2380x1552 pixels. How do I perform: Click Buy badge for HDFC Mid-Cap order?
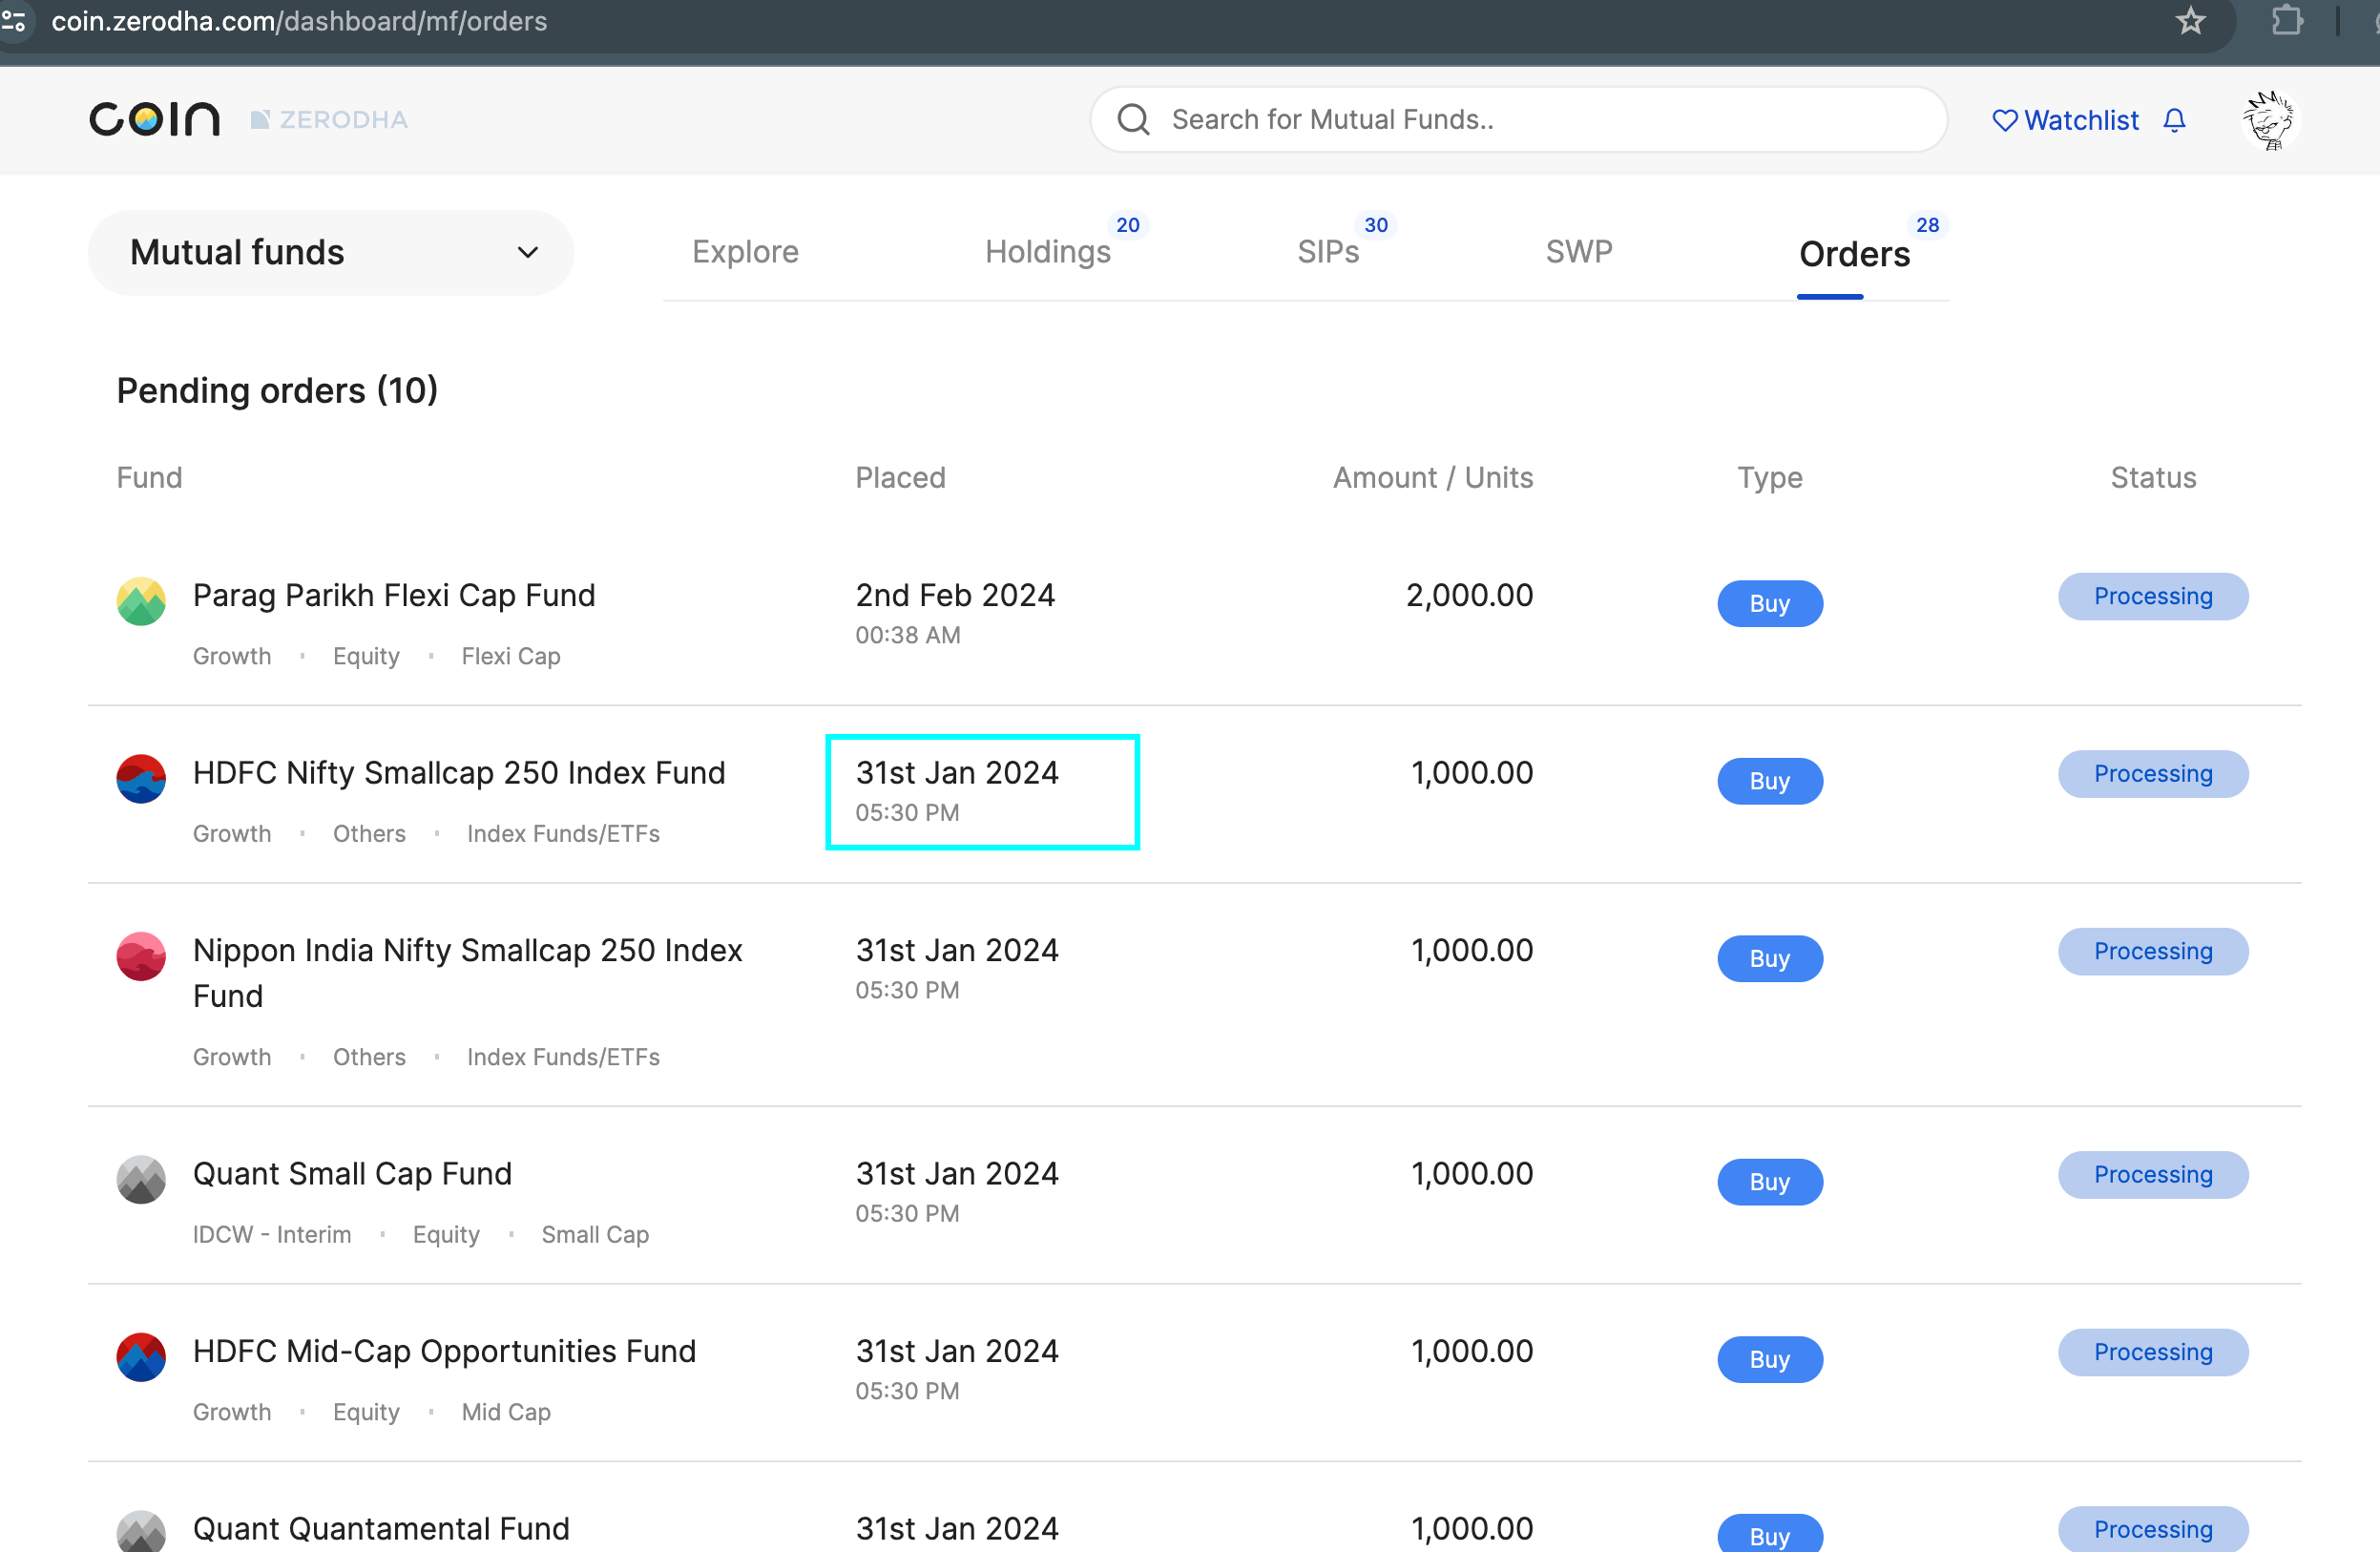(x=1770, y=1360)
